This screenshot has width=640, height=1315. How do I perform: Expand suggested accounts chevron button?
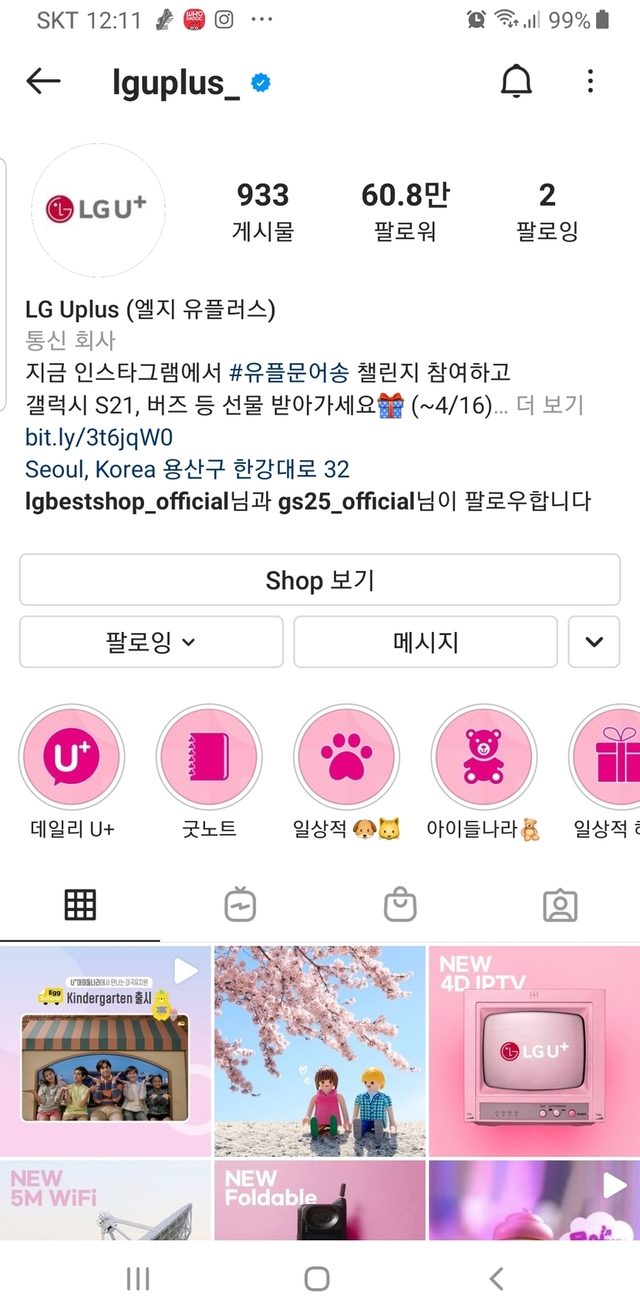click(594, 642)
